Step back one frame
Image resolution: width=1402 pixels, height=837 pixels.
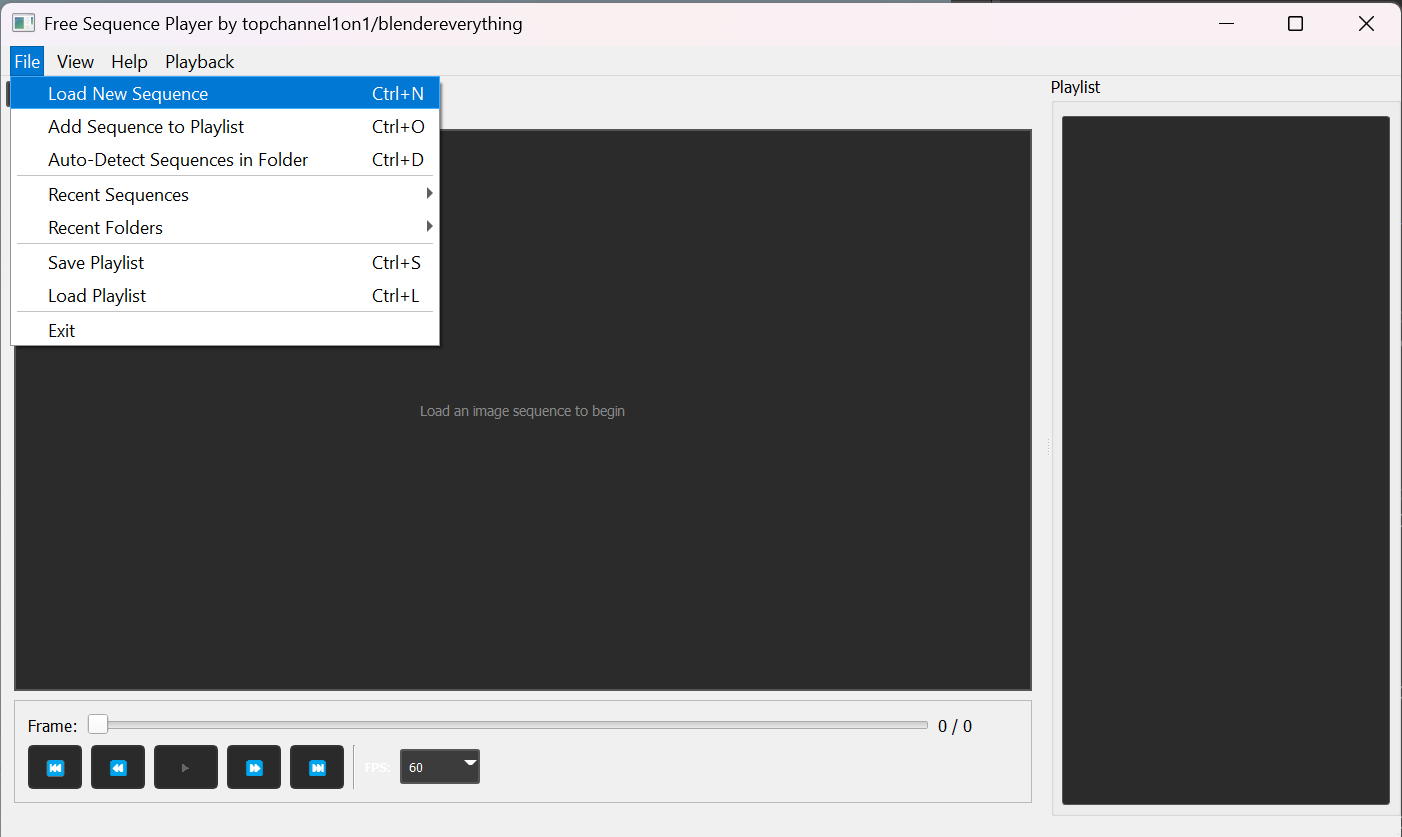[118, 767]
